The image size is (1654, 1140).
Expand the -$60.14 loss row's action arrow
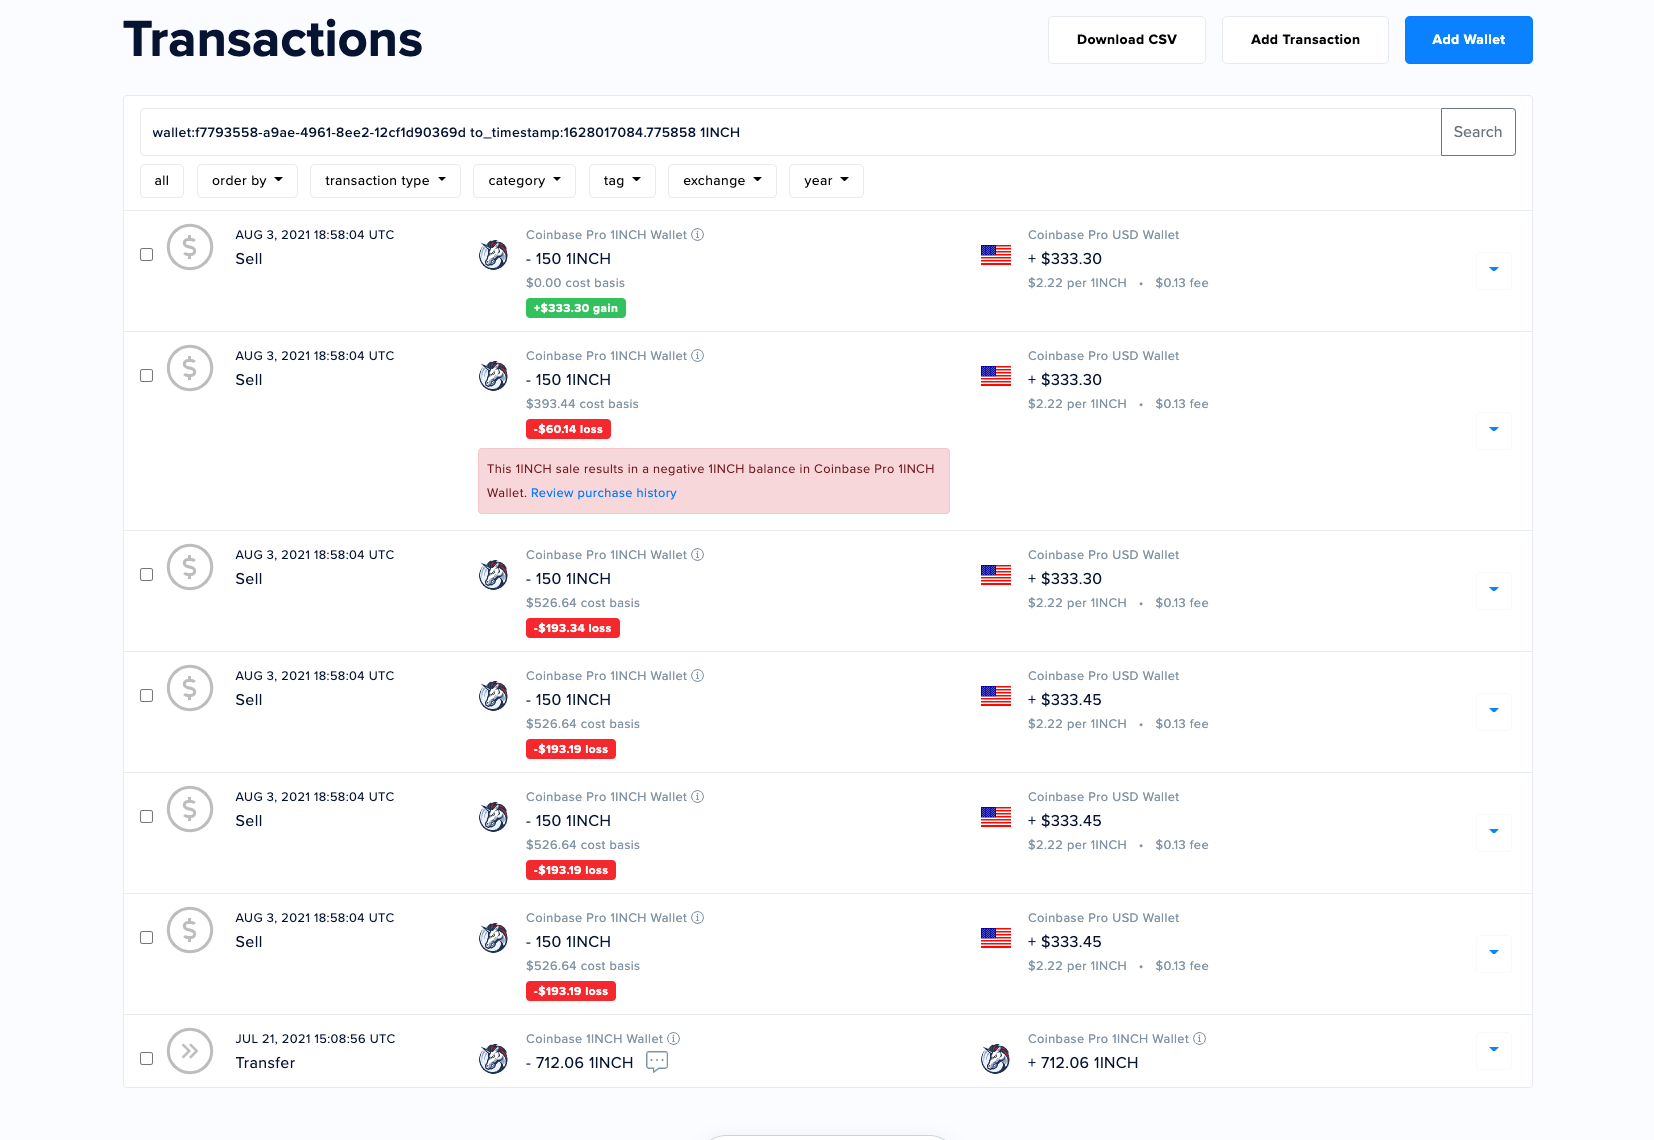tap(1494, 430)
